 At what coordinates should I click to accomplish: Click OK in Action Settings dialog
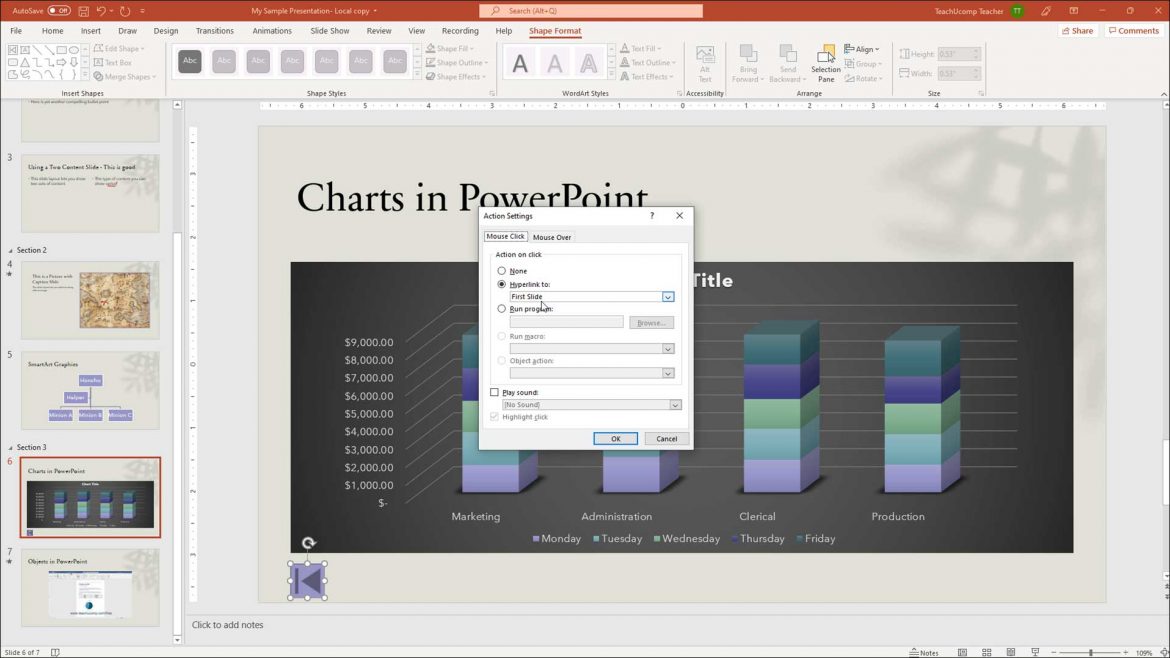pos(615,438)
